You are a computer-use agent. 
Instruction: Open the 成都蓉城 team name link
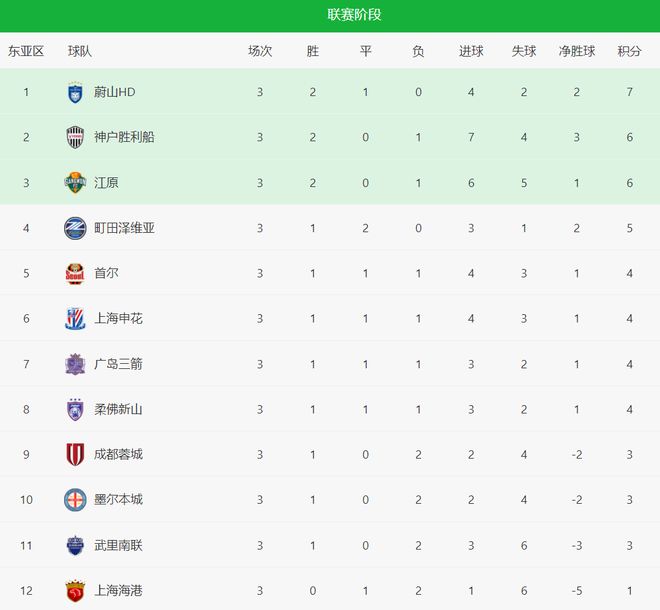pyautogui.click(x=118, y=454)
